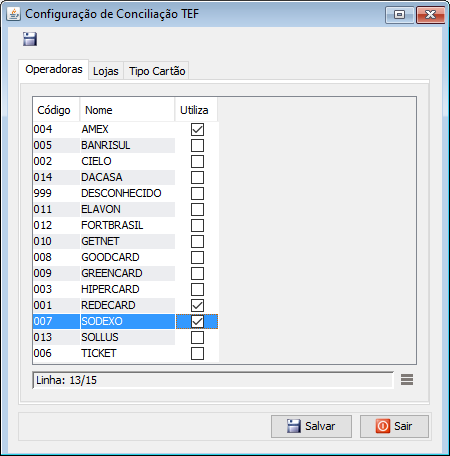Enable the DESCONHECIDO Utiliza checkbox

(x=197, y=193)
